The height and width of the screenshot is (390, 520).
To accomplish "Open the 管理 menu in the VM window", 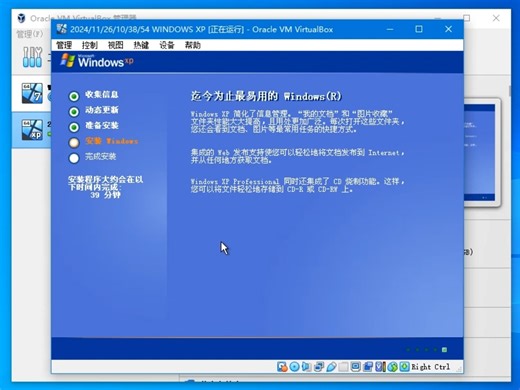I will 64,45.
